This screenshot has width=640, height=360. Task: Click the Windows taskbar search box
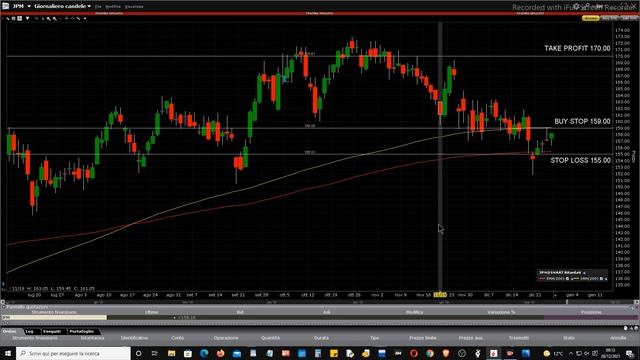click(x=73, y=353)
